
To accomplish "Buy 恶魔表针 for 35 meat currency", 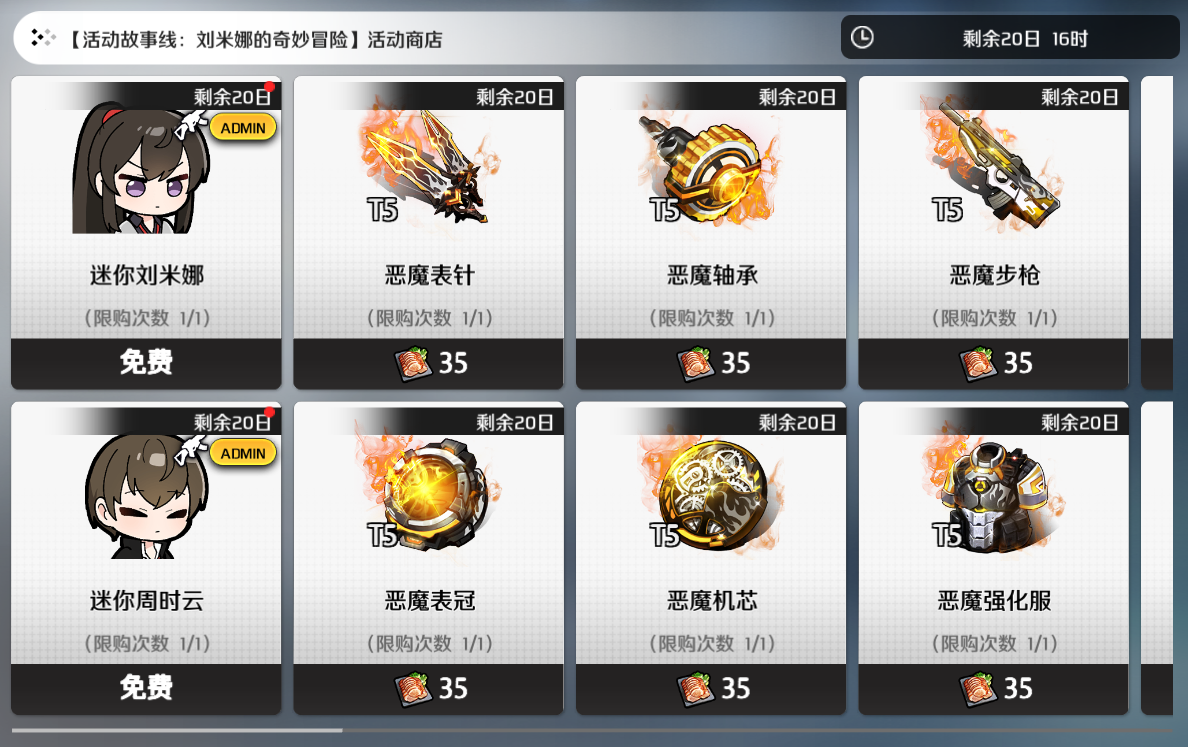I will tap(429, 363).
